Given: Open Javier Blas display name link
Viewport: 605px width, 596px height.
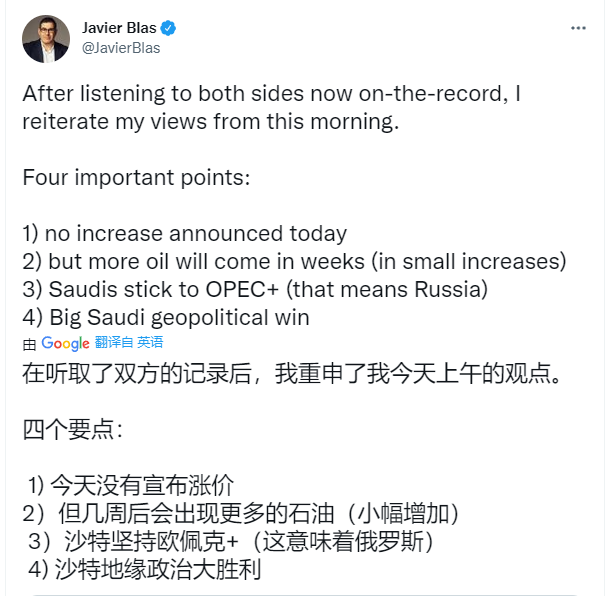Looking at the screenshot, I should point(118,28).
